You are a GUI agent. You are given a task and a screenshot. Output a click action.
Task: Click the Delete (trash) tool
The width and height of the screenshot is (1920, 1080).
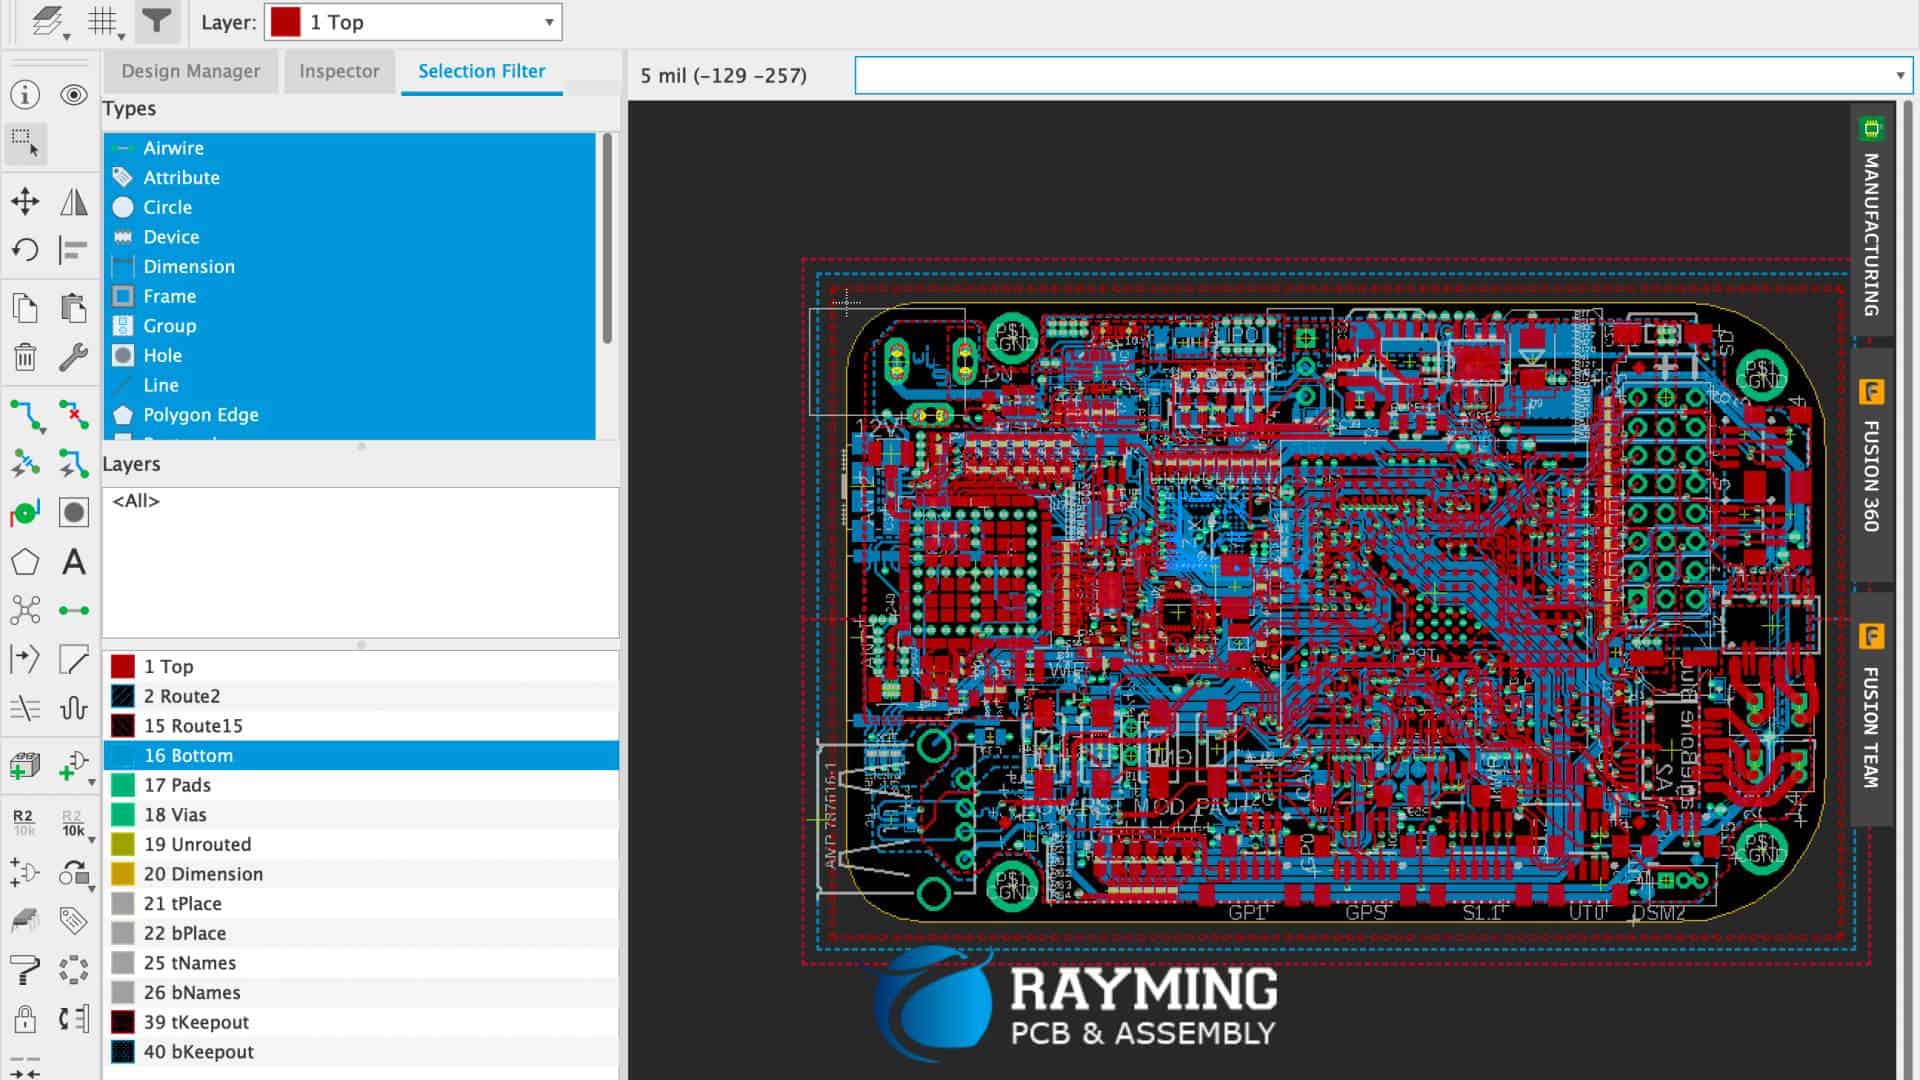tap(25, 357)
